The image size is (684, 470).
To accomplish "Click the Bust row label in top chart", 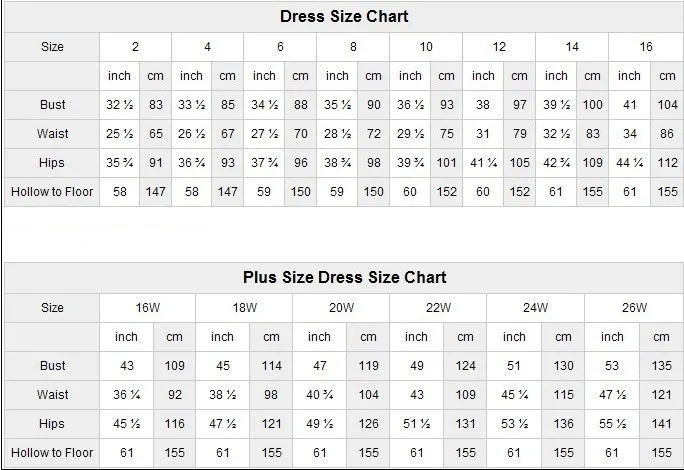I will tap(52, 105).
